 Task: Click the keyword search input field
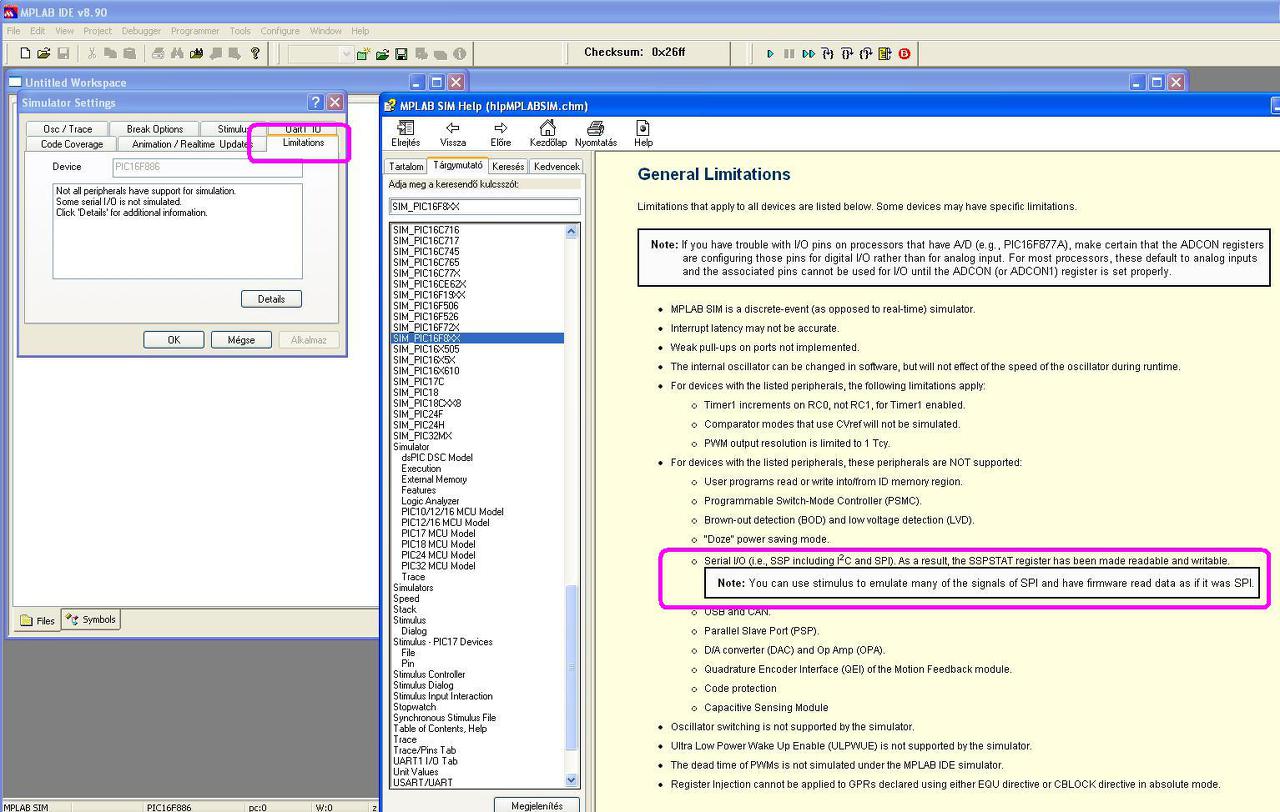tap(484, 206)
